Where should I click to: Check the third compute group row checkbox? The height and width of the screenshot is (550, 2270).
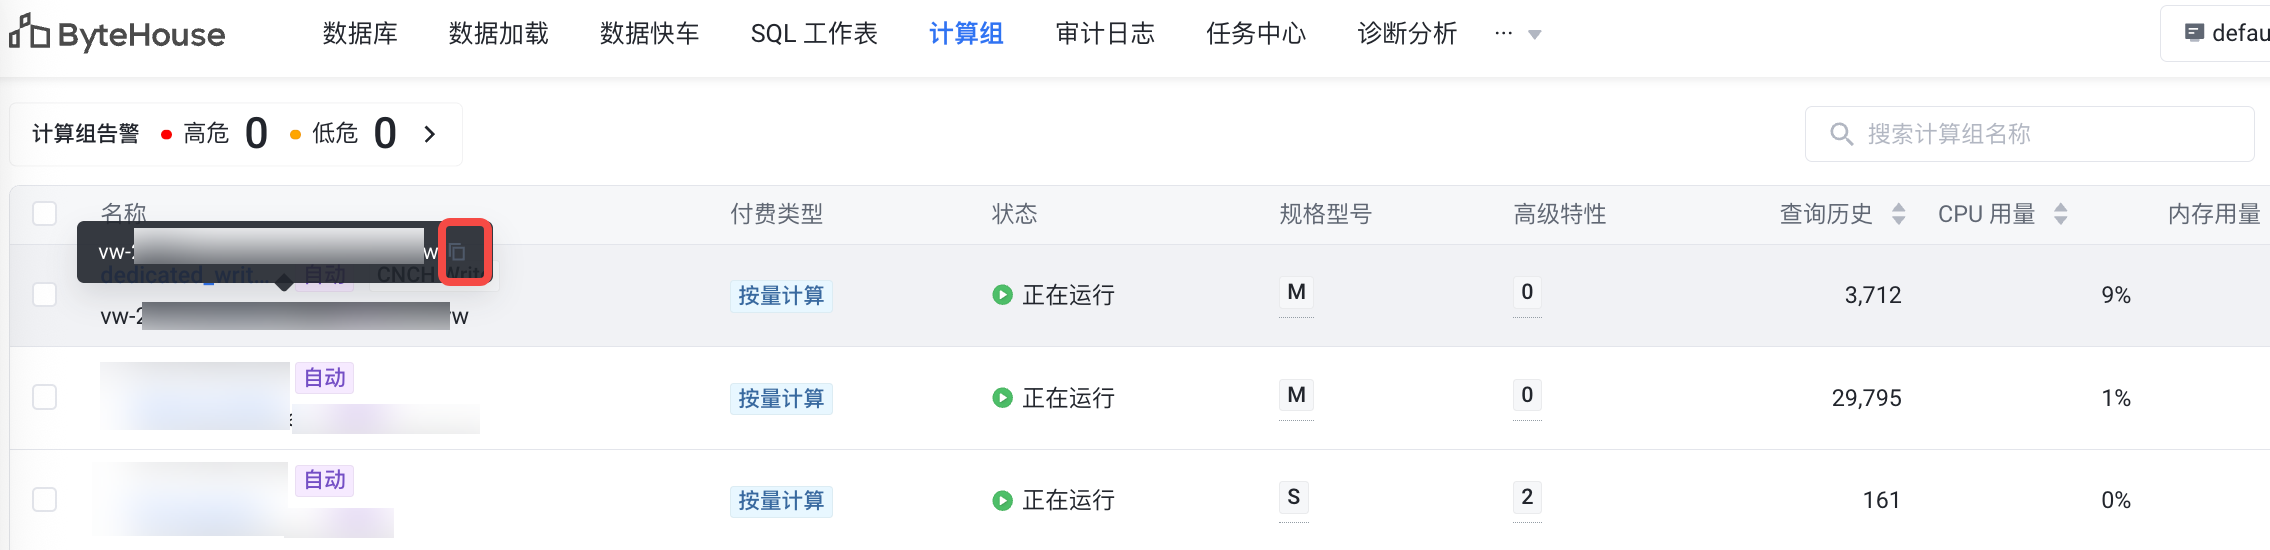pyautogui.click(x=45, y=500)
